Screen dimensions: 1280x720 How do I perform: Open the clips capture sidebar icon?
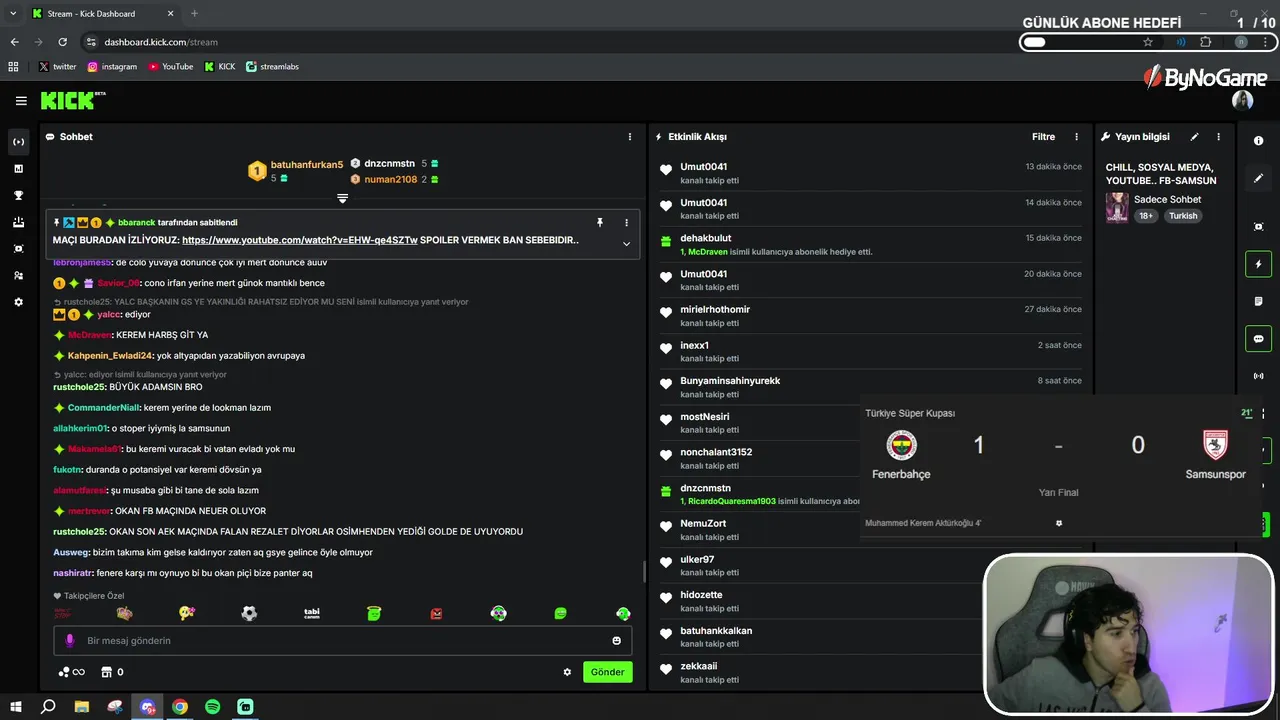coord(18,248)
